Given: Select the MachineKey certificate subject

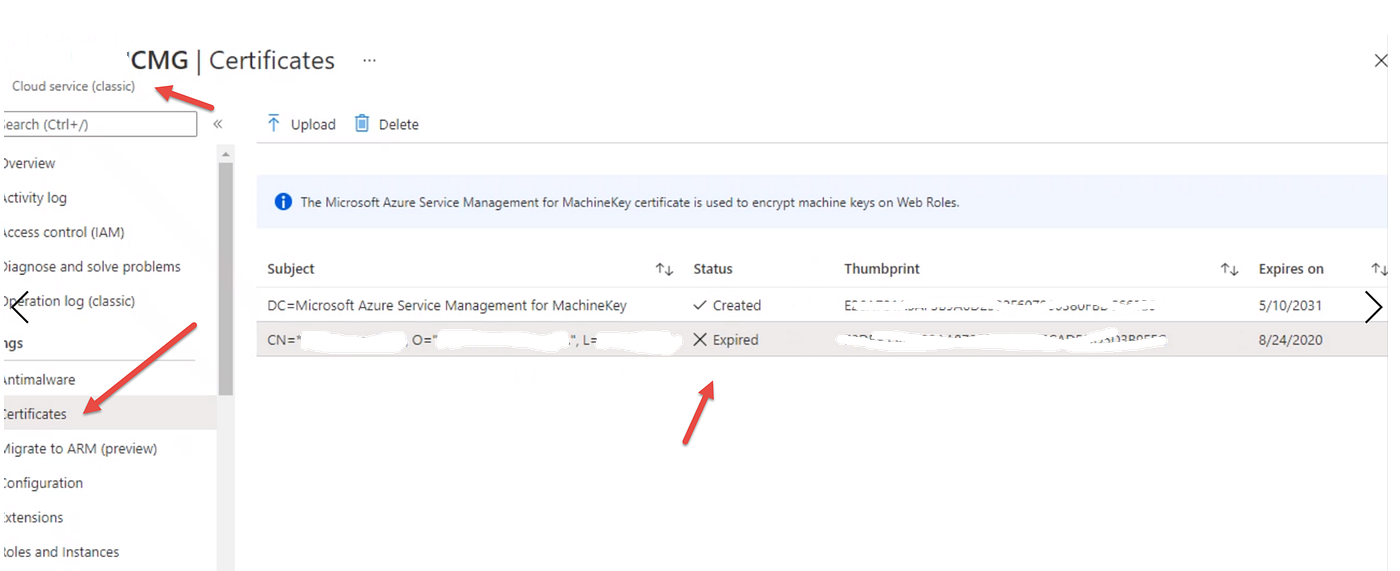Looking at the screenshot, I should (x=447, y=305).
